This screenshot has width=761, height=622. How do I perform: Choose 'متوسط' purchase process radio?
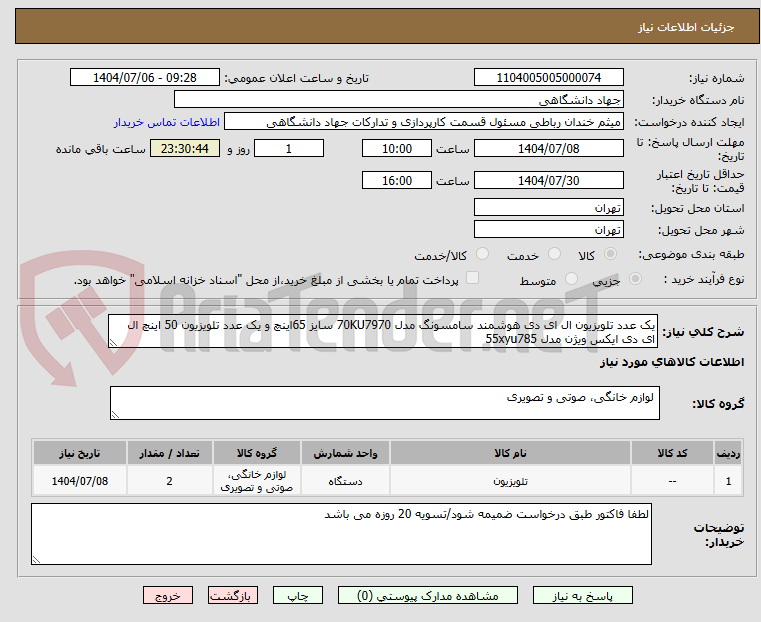click(x=571, y=280)
